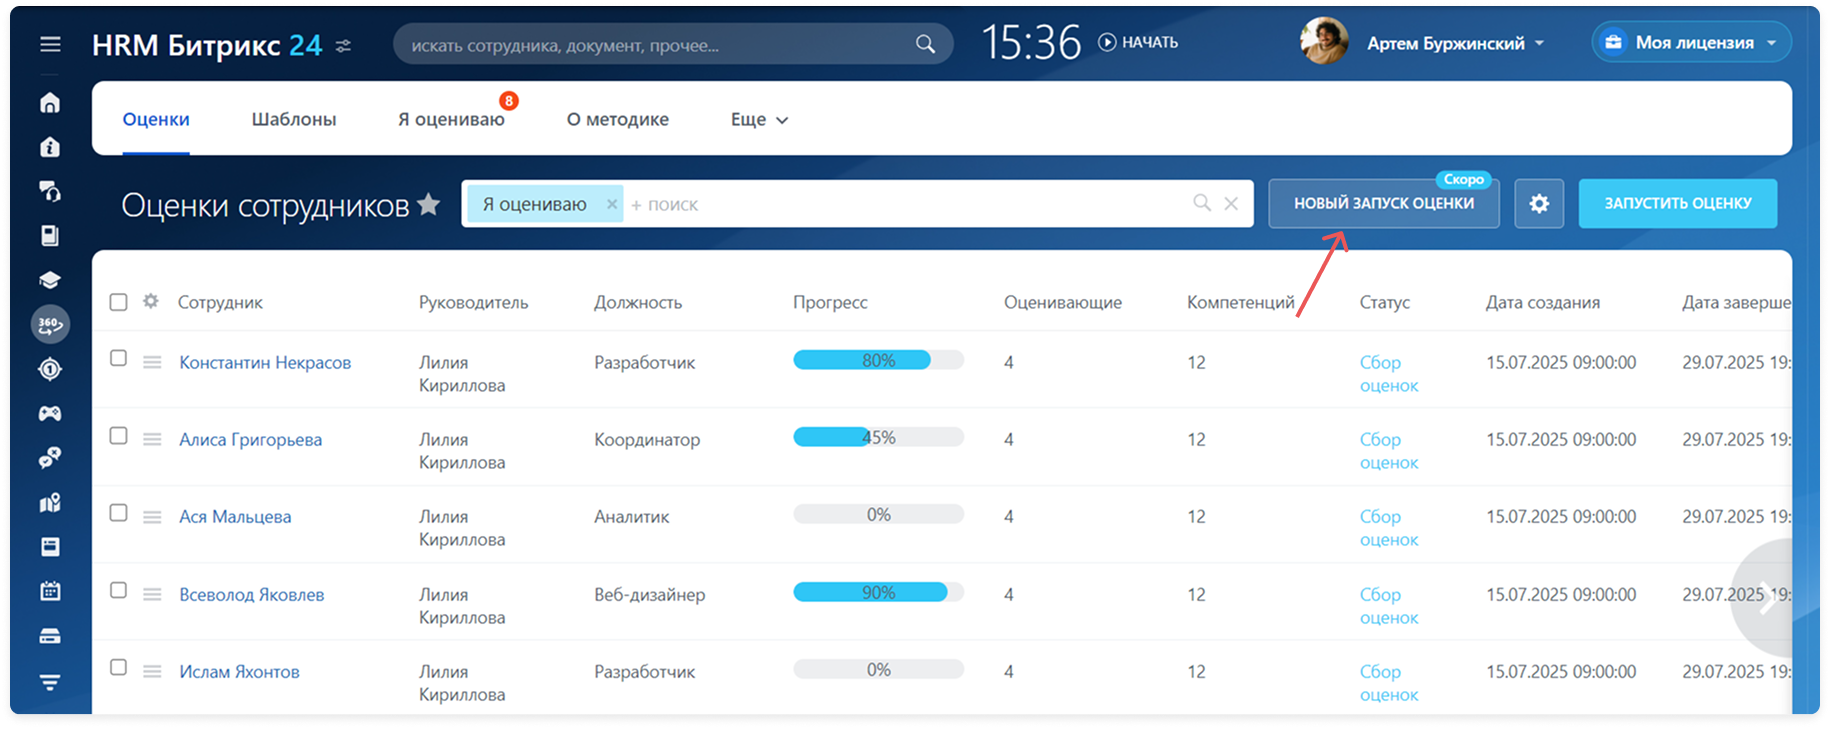Screen dimensions: 1830x729
Task: Expand the Еще dropdown menu
Action: tap(759, 120)
